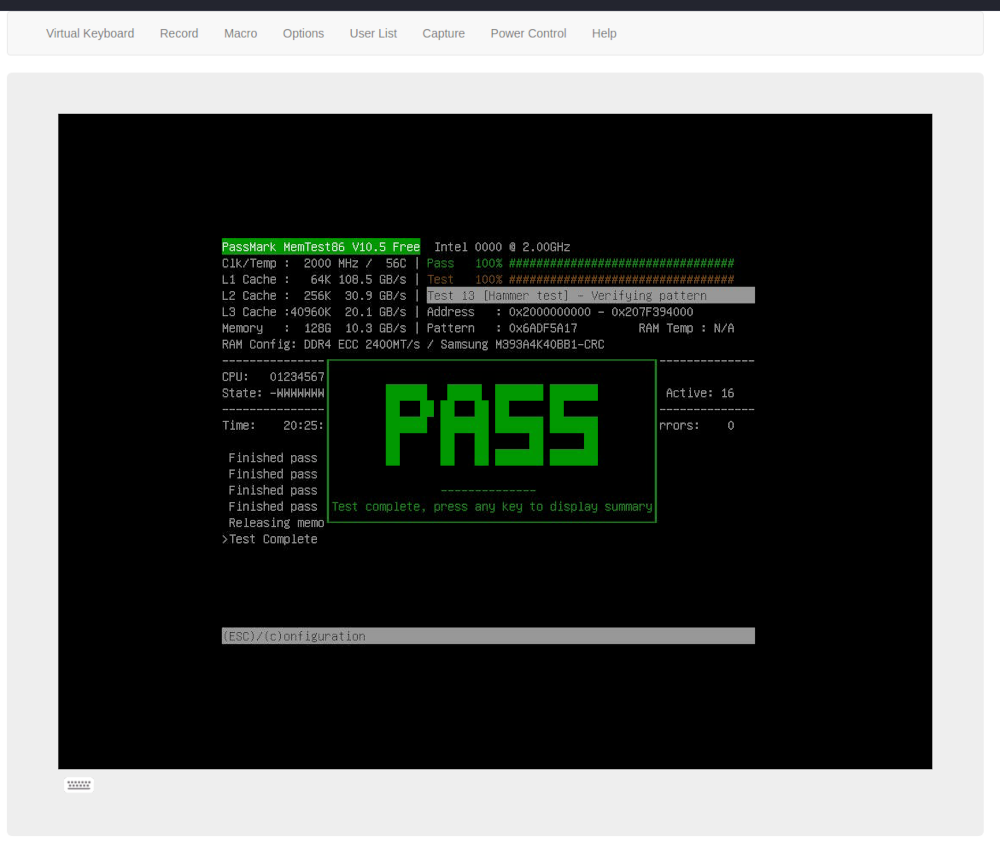
Task: Click the (ESC)/(c)onfiguration status bar
Action: [x=488, y=636]
